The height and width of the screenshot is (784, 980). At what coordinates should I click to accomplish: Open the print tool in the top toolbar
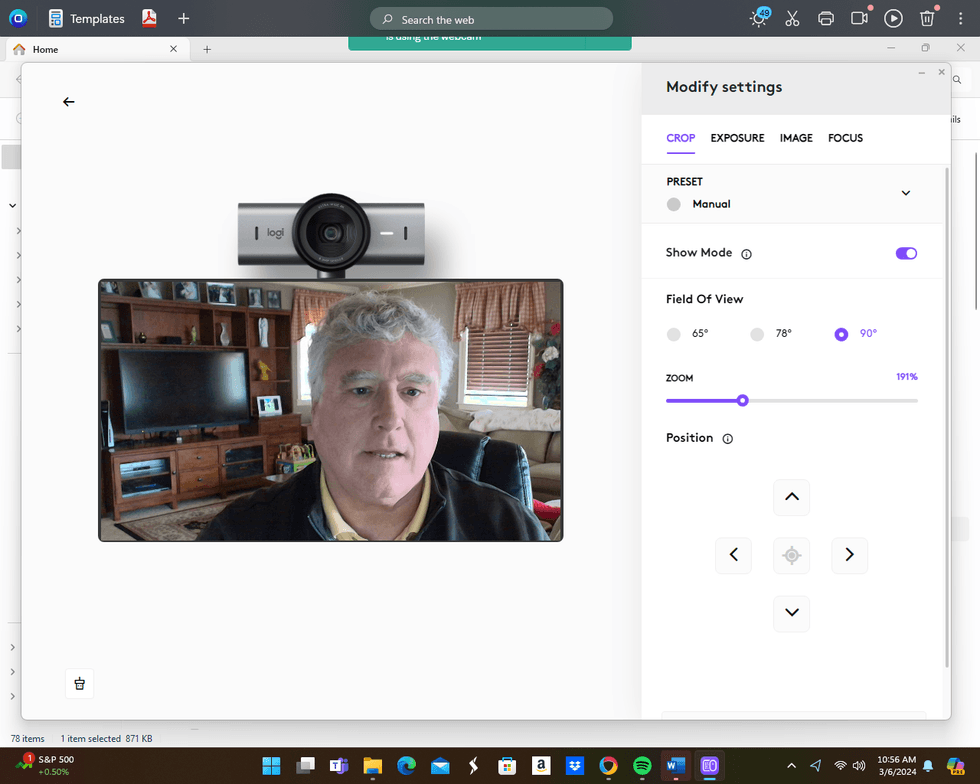(826, 18)
